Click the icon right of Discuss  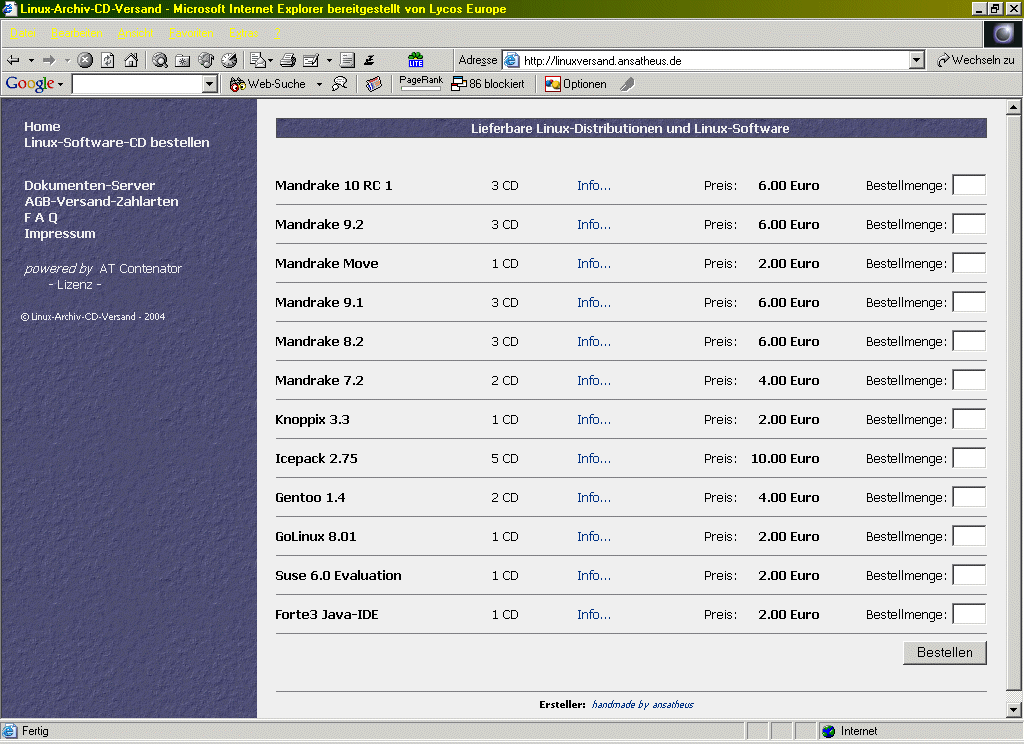click(370, 60)
